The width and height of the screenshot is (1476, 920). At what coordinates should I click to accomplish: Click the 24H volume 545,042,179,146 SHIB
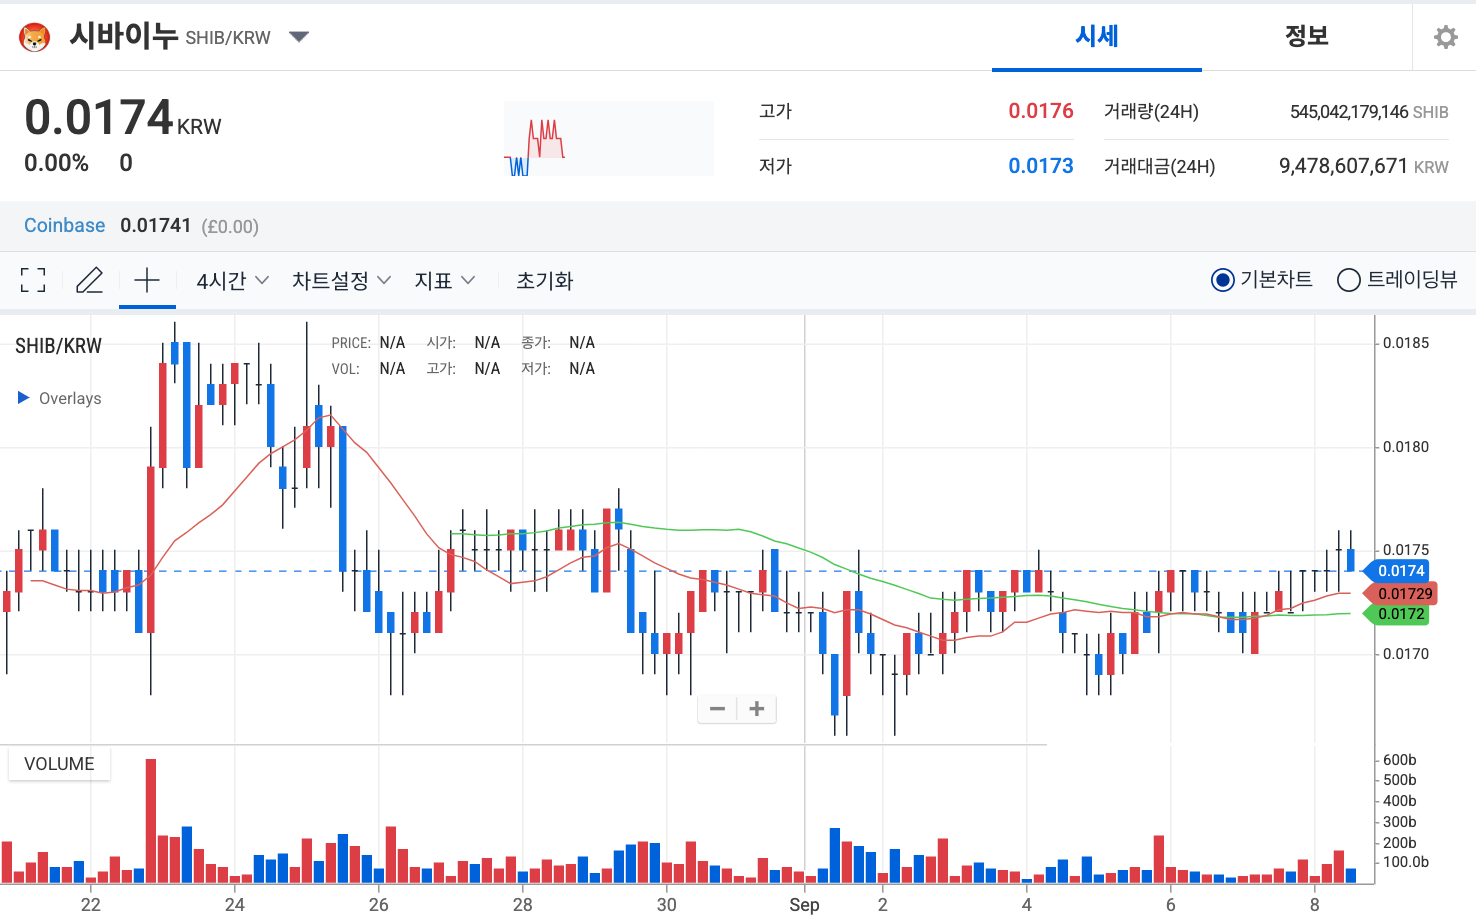(x=1369, y=112)
